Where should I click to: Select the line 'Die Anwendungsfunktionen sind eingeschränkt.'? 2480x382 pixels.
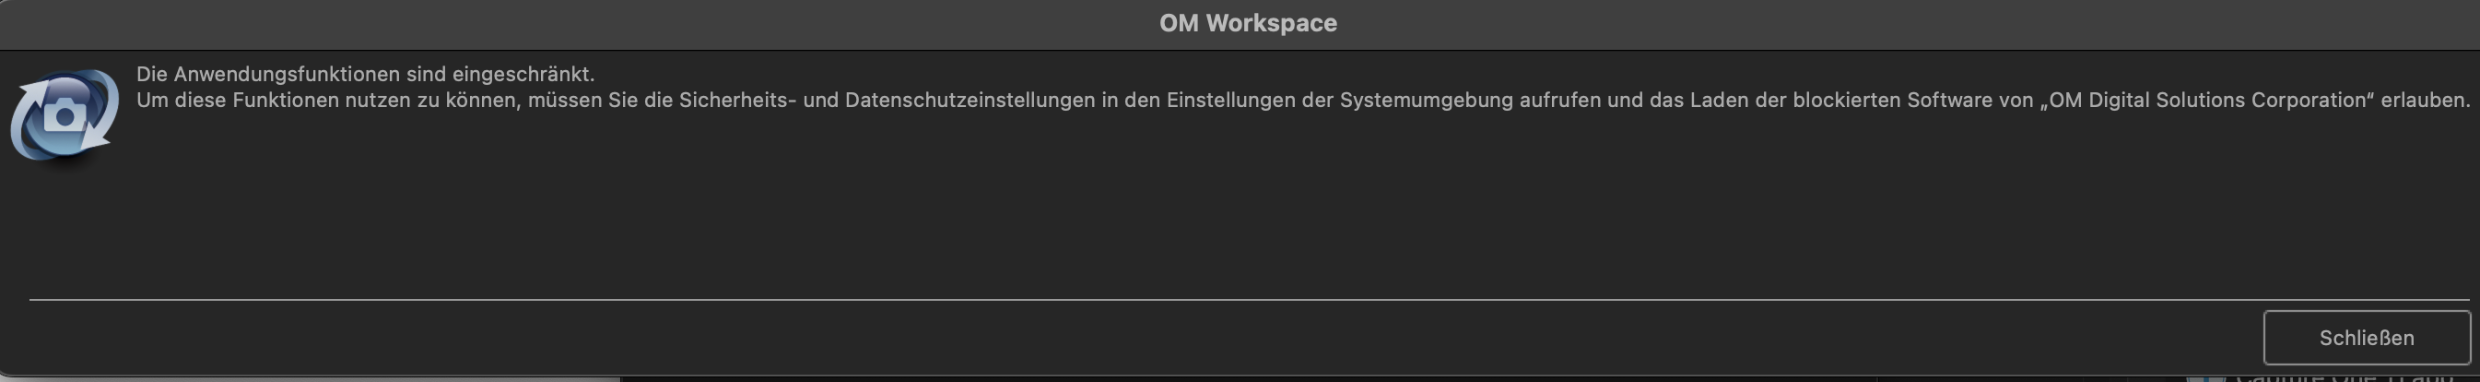click(365, 74)
